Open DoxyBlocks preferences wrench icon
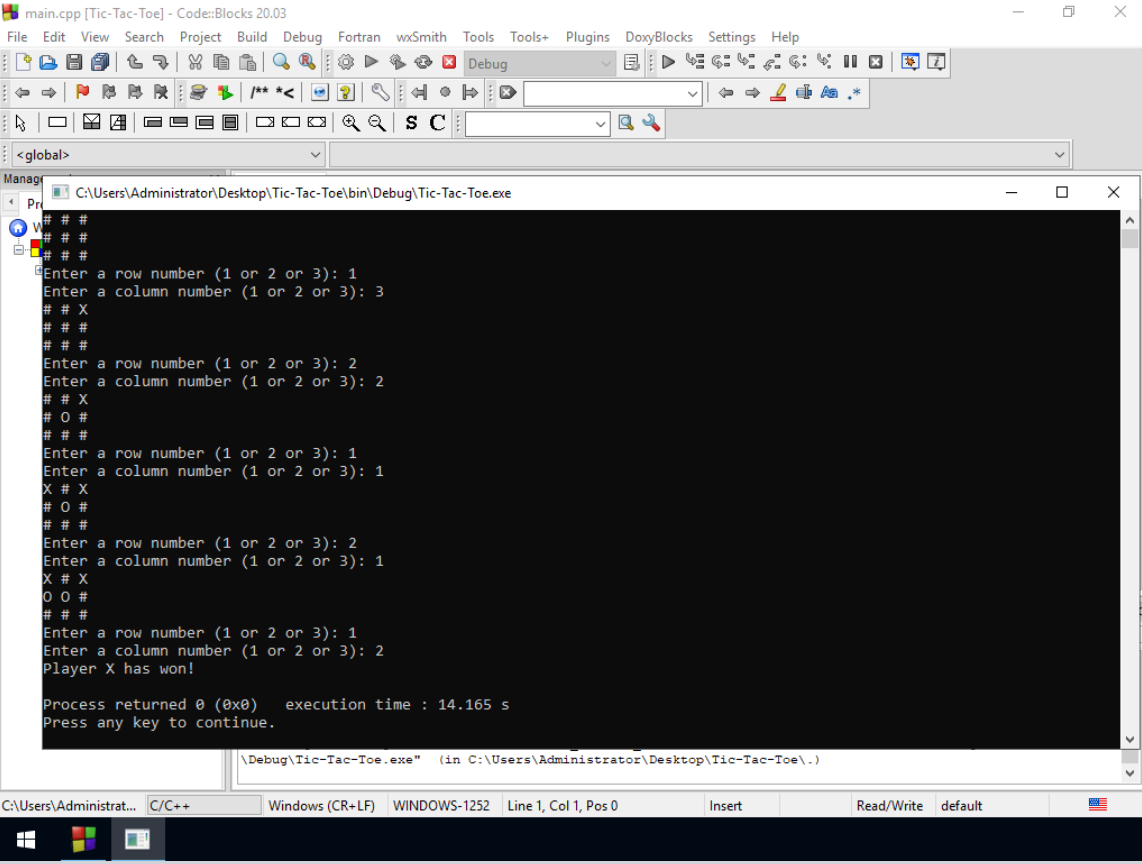Screen dimensions: 1142x864 [x=379, y=93]
